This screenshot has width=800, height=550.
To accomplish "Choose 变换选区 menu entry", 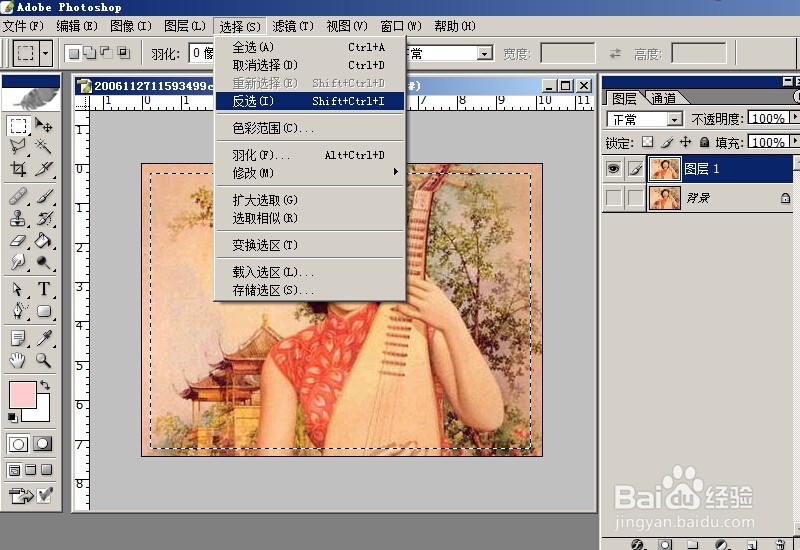I will (309, 245).
